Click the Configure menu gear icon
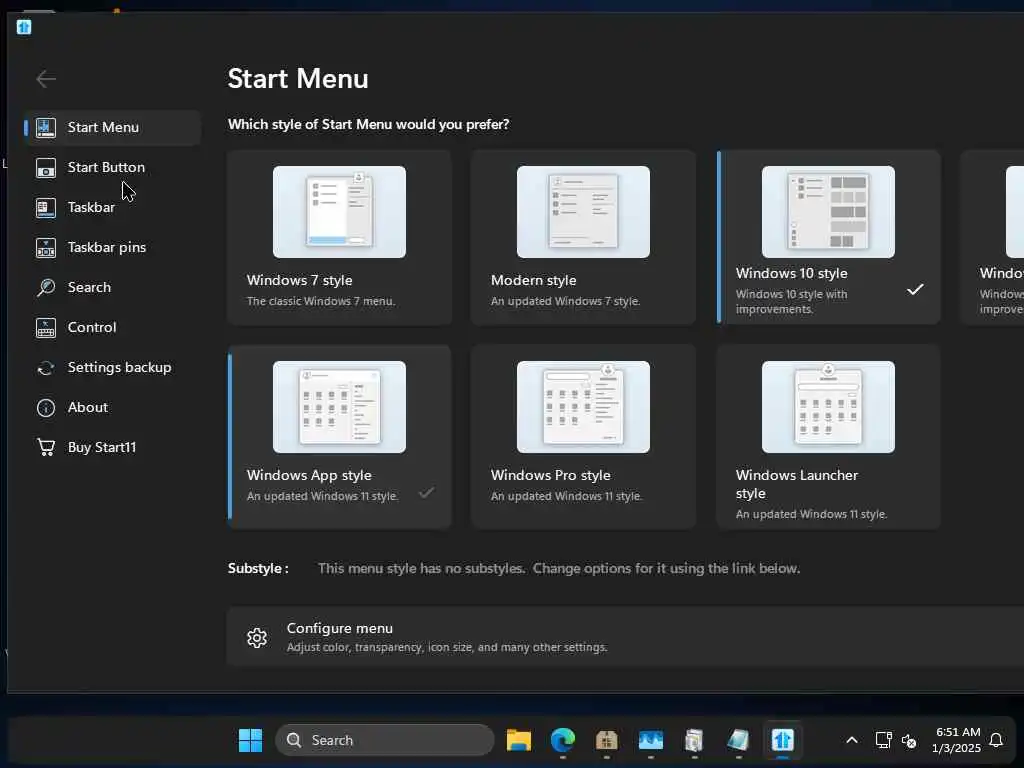Screen dimensions: 1024x768 coord(257,637)
